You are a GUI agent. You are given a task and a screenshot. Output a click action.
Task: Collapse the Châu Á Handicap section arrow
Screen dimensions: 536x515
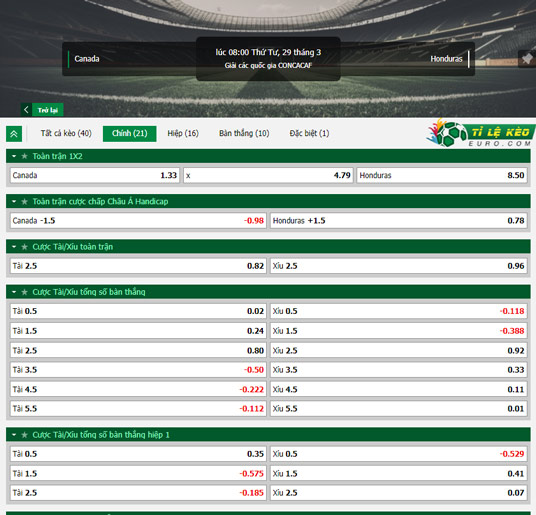pos(14,202)
